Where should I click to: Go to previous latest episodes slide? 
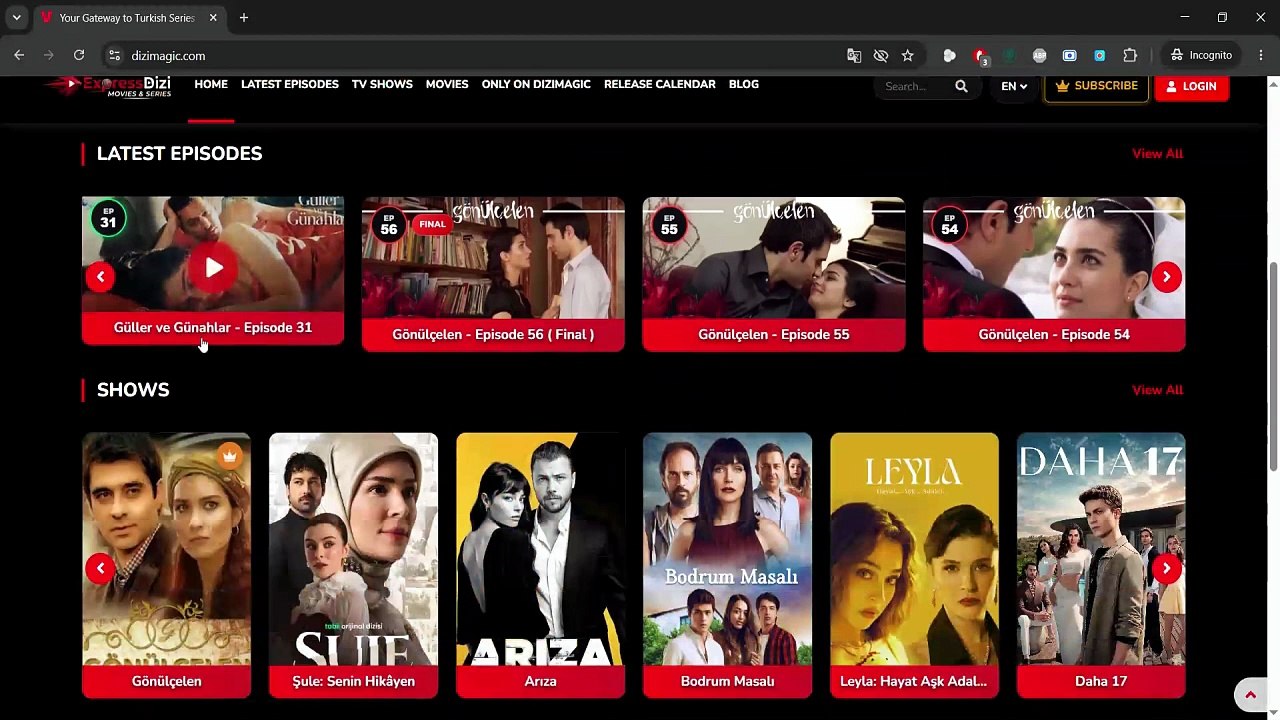tap(100, 277)
